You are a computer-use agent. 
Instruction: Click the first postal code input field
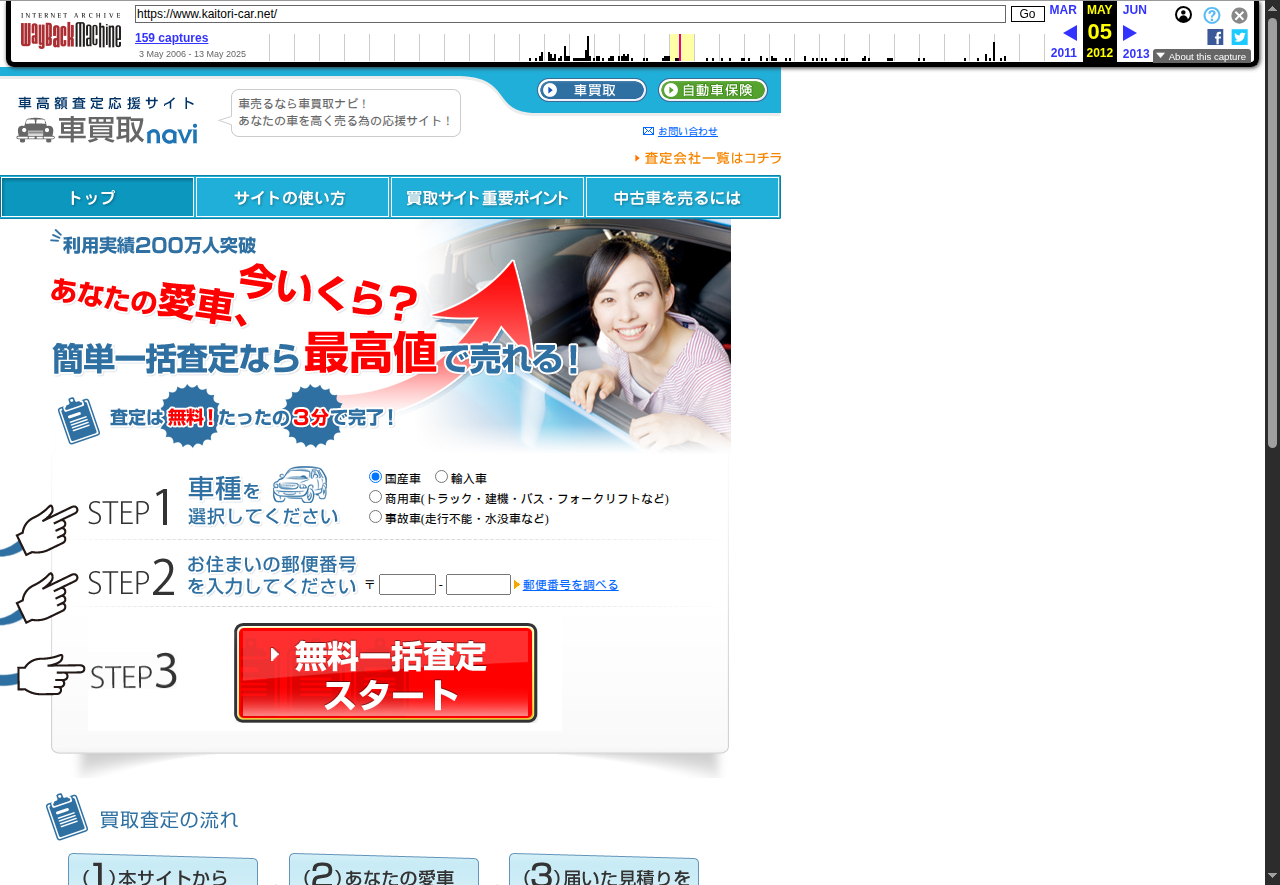click(x=407, y=585)
